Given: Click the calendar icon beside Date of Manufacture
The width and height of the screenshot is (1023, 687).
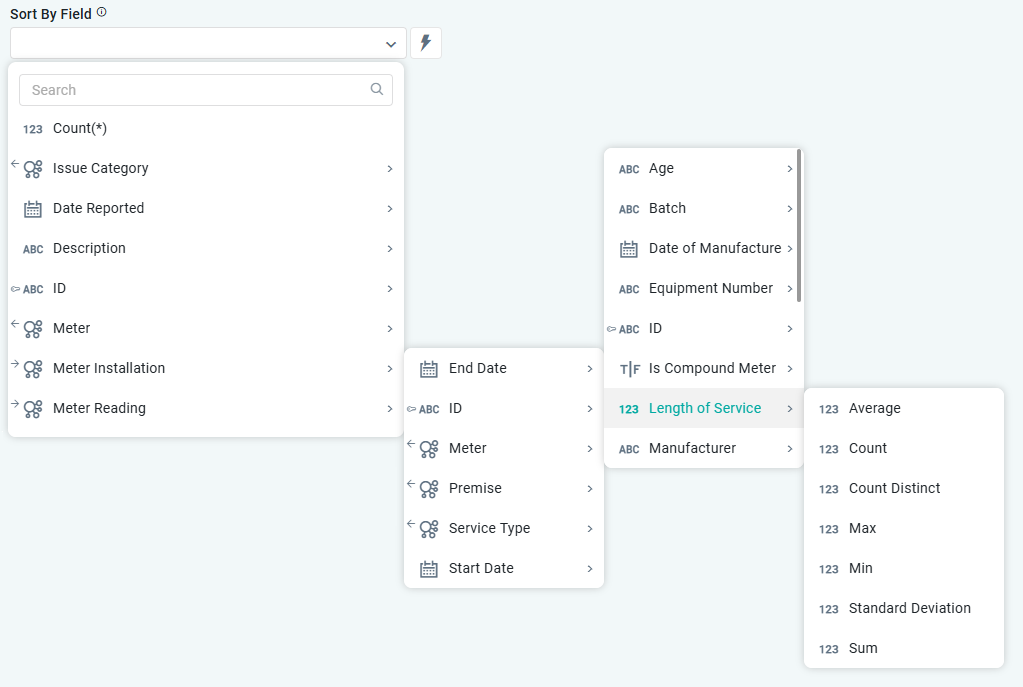Looking at the screenshot, I should (x=629, y=249).
